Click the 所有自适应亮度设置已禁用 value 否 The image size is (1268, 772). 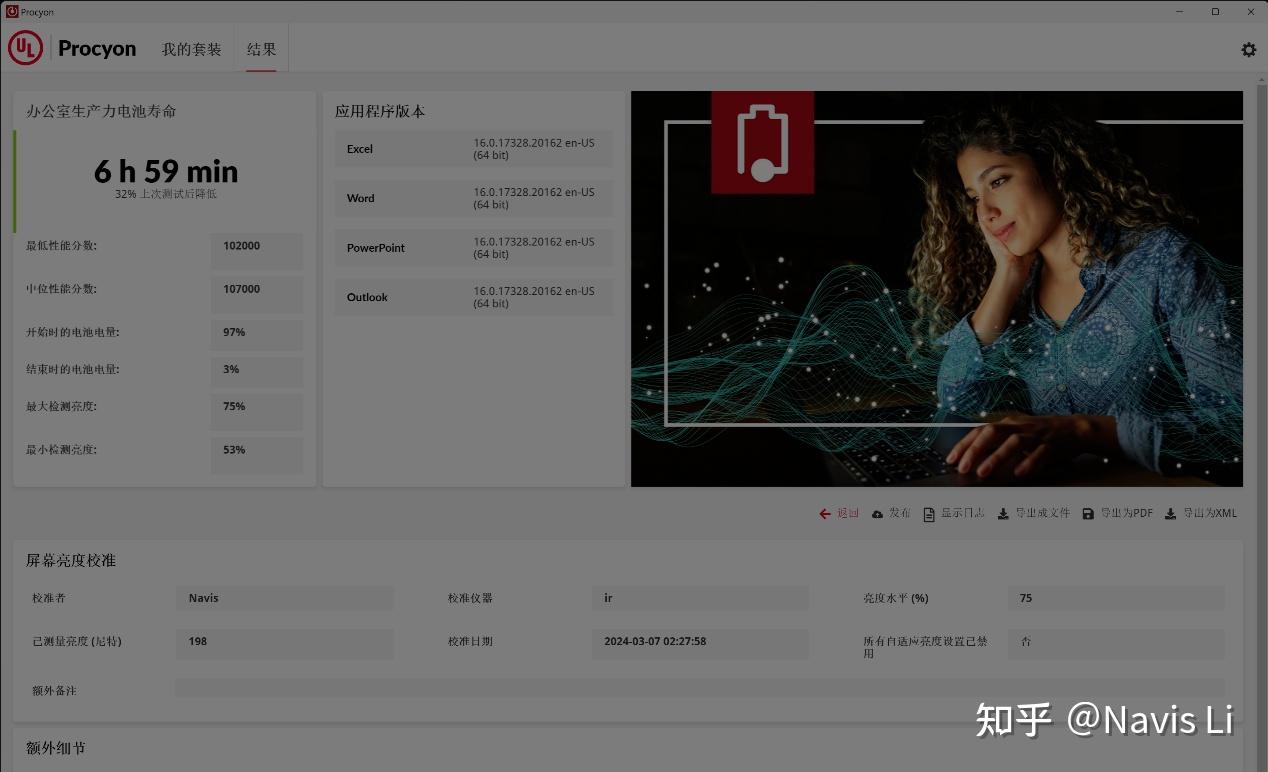point(1116,643)
